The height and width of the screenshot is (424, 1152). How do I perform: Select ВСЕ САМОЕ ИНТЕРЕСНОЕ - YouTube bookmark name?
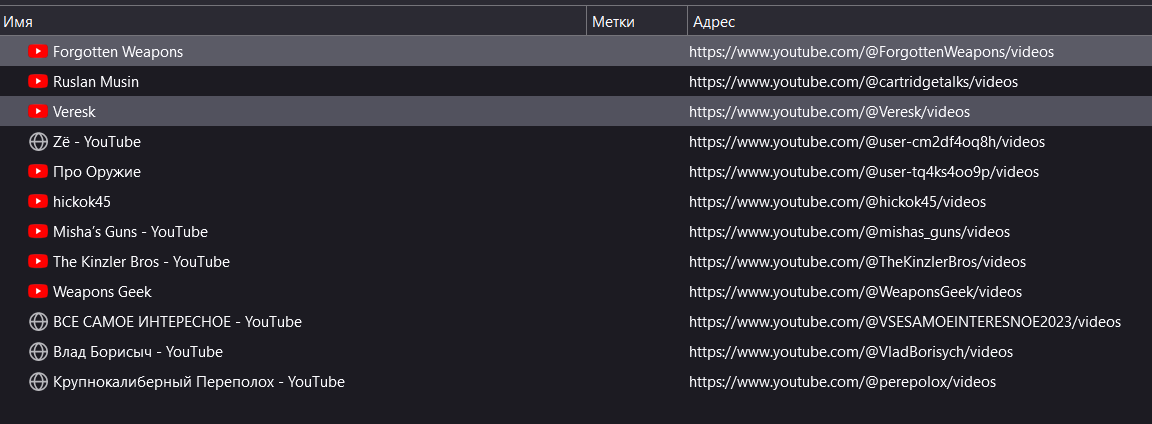point(177,322)
